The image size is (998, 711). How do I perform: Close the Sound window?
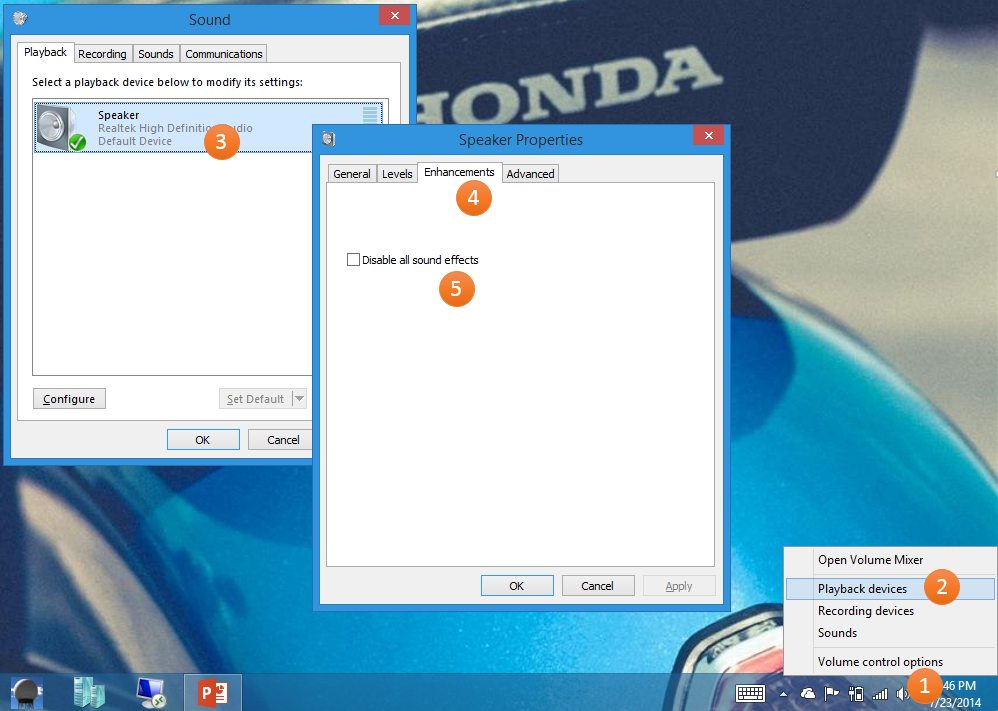pos(395,15)
